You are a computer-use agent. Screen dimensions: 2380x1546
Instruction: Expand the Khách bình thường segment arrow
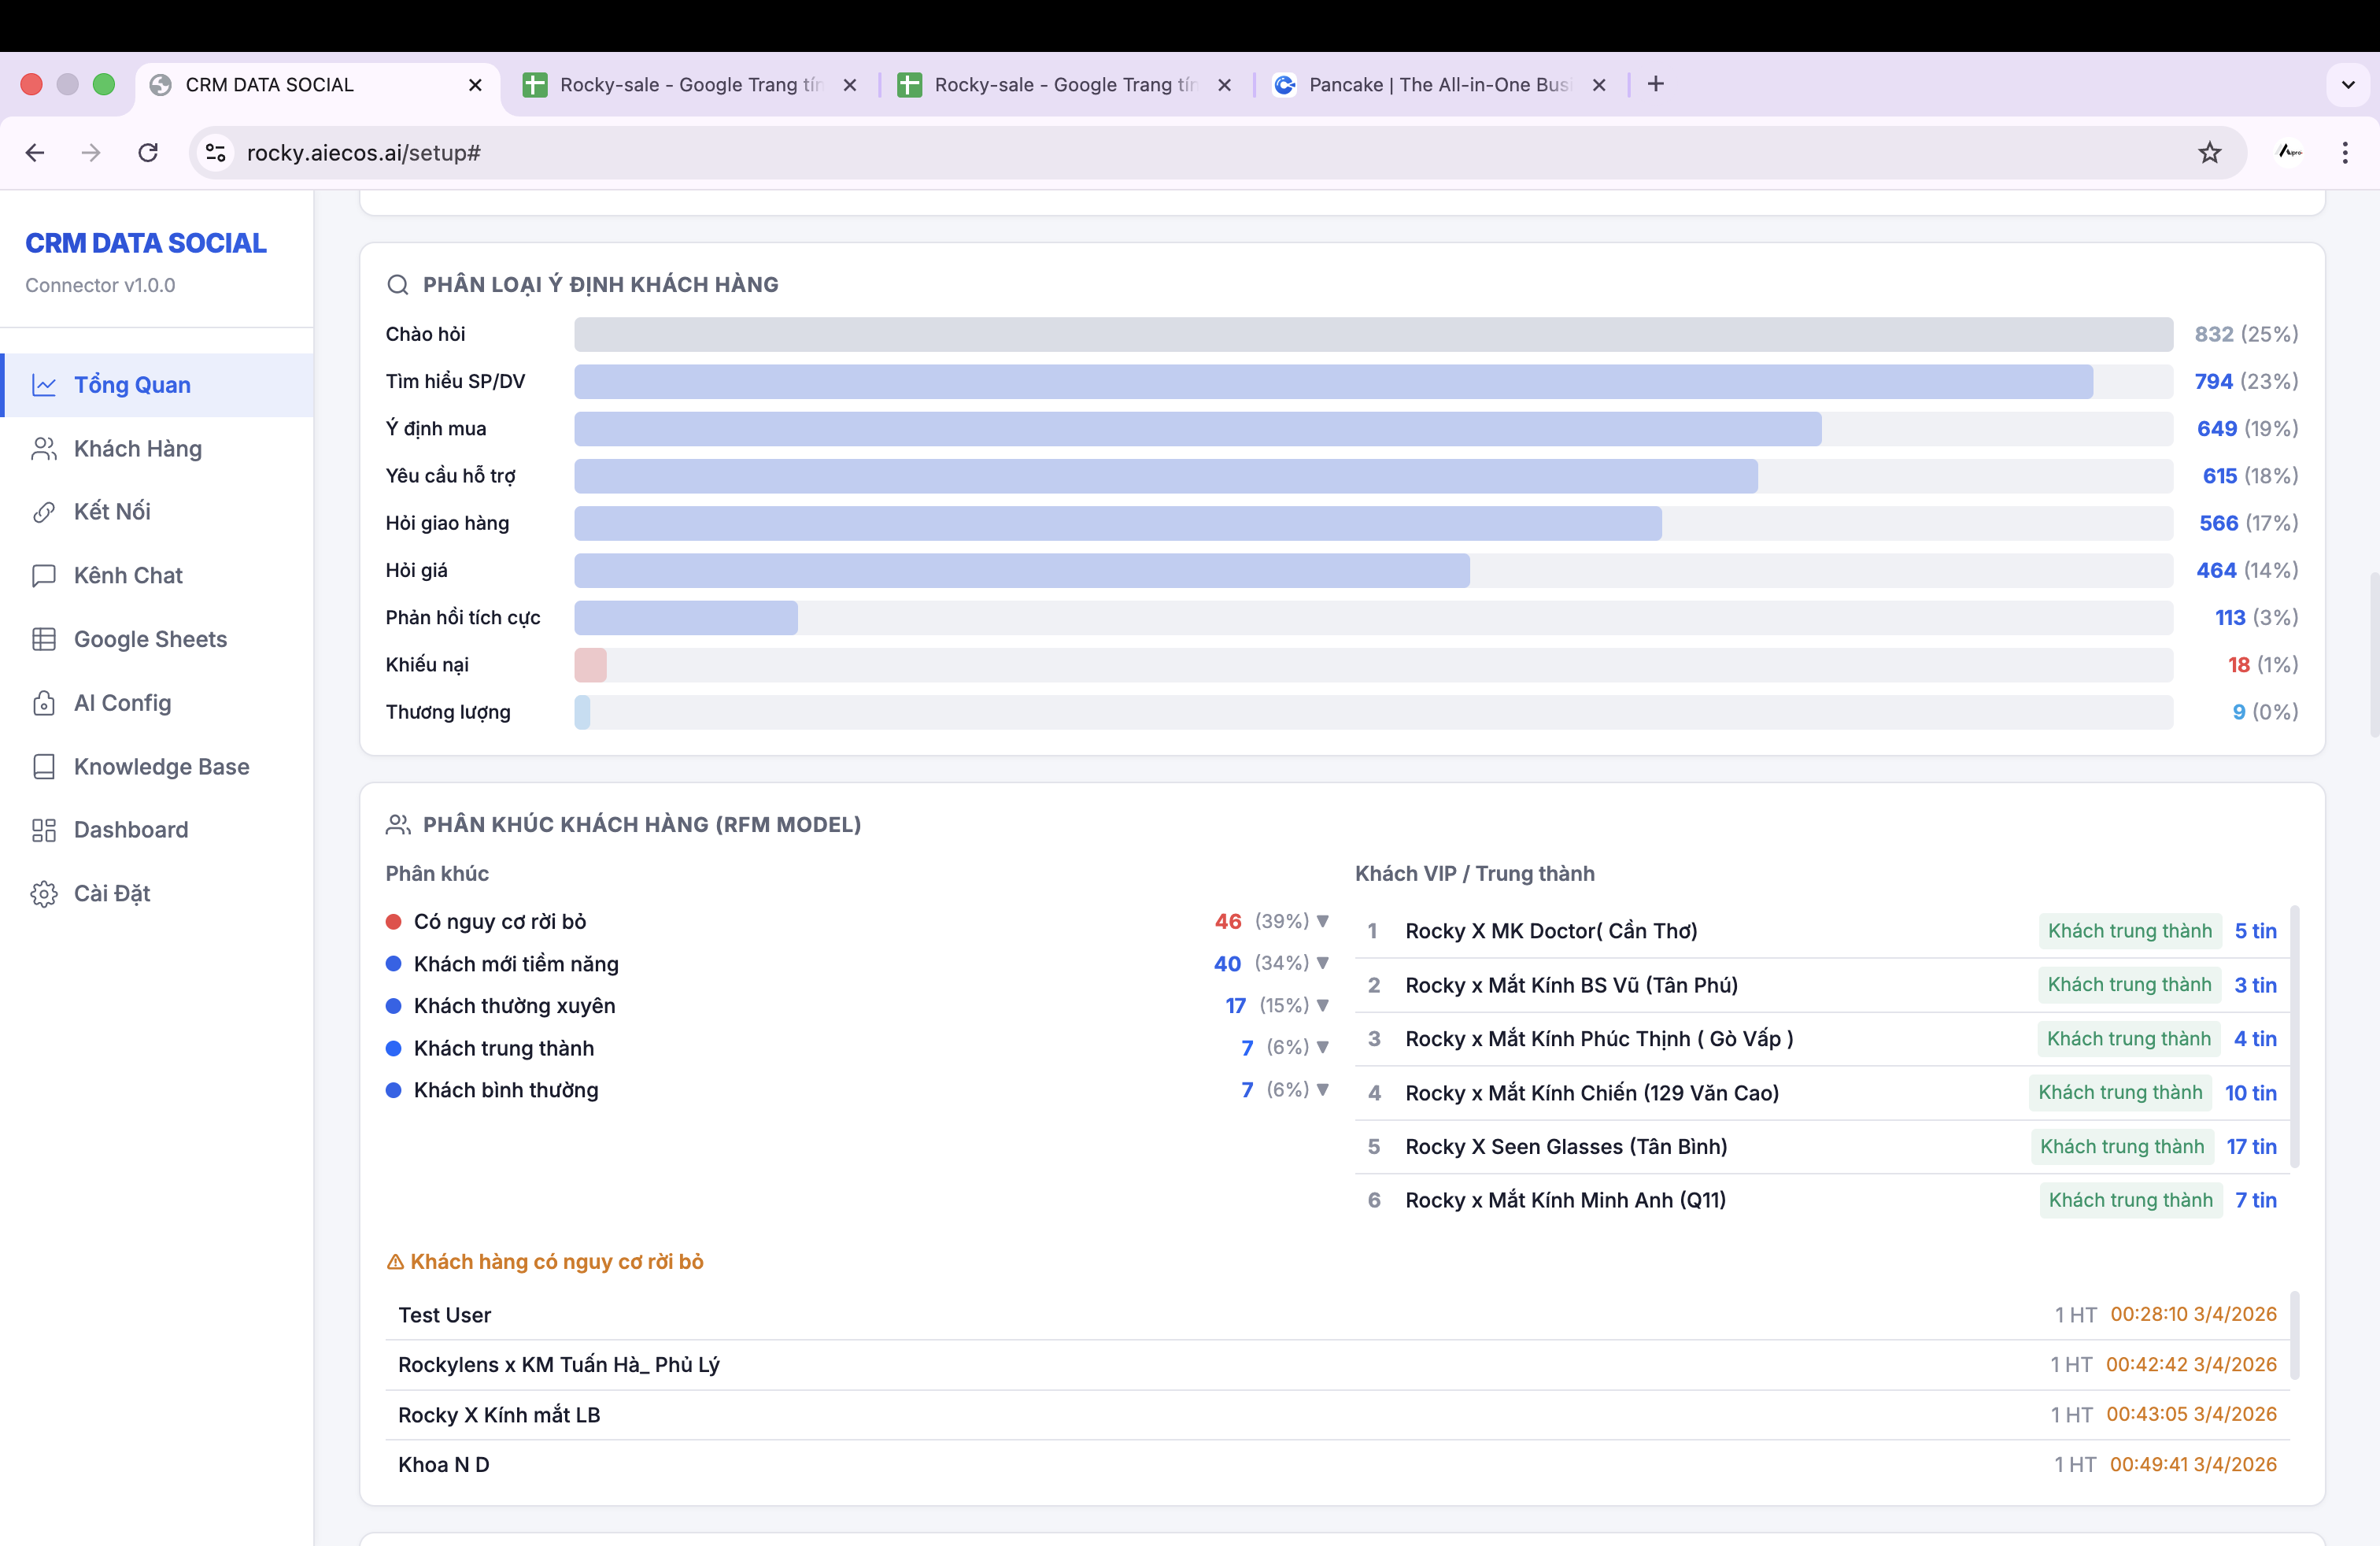[1322, 1089]
